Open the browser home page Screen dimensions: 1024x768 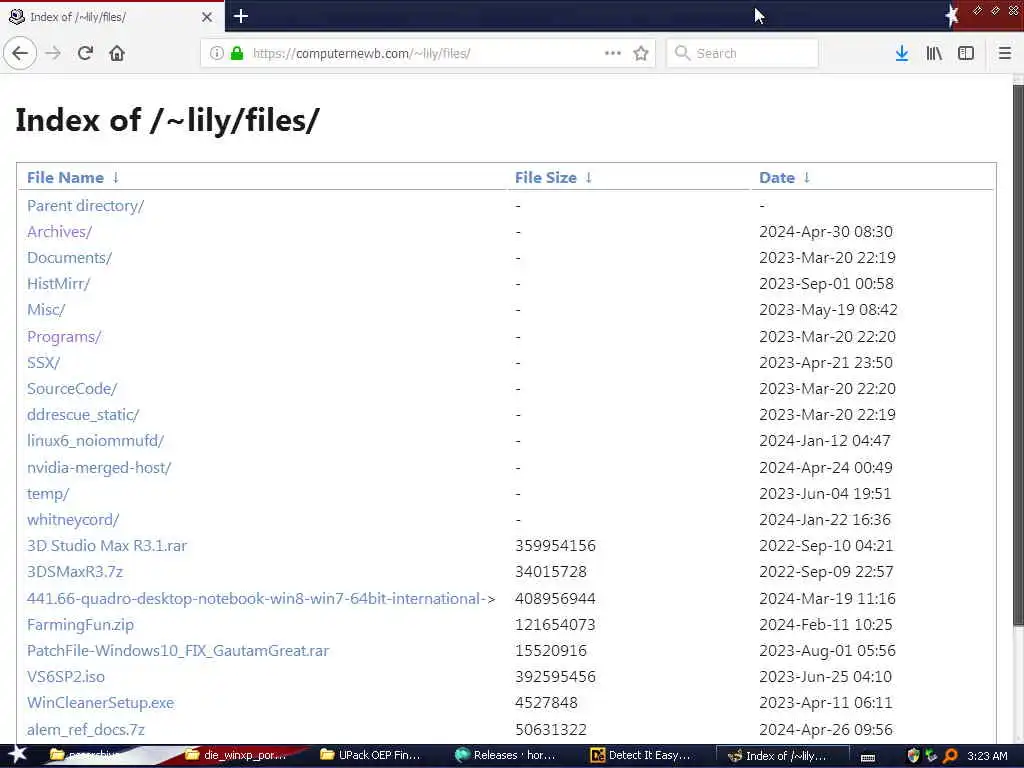click(x=117, y=53)
